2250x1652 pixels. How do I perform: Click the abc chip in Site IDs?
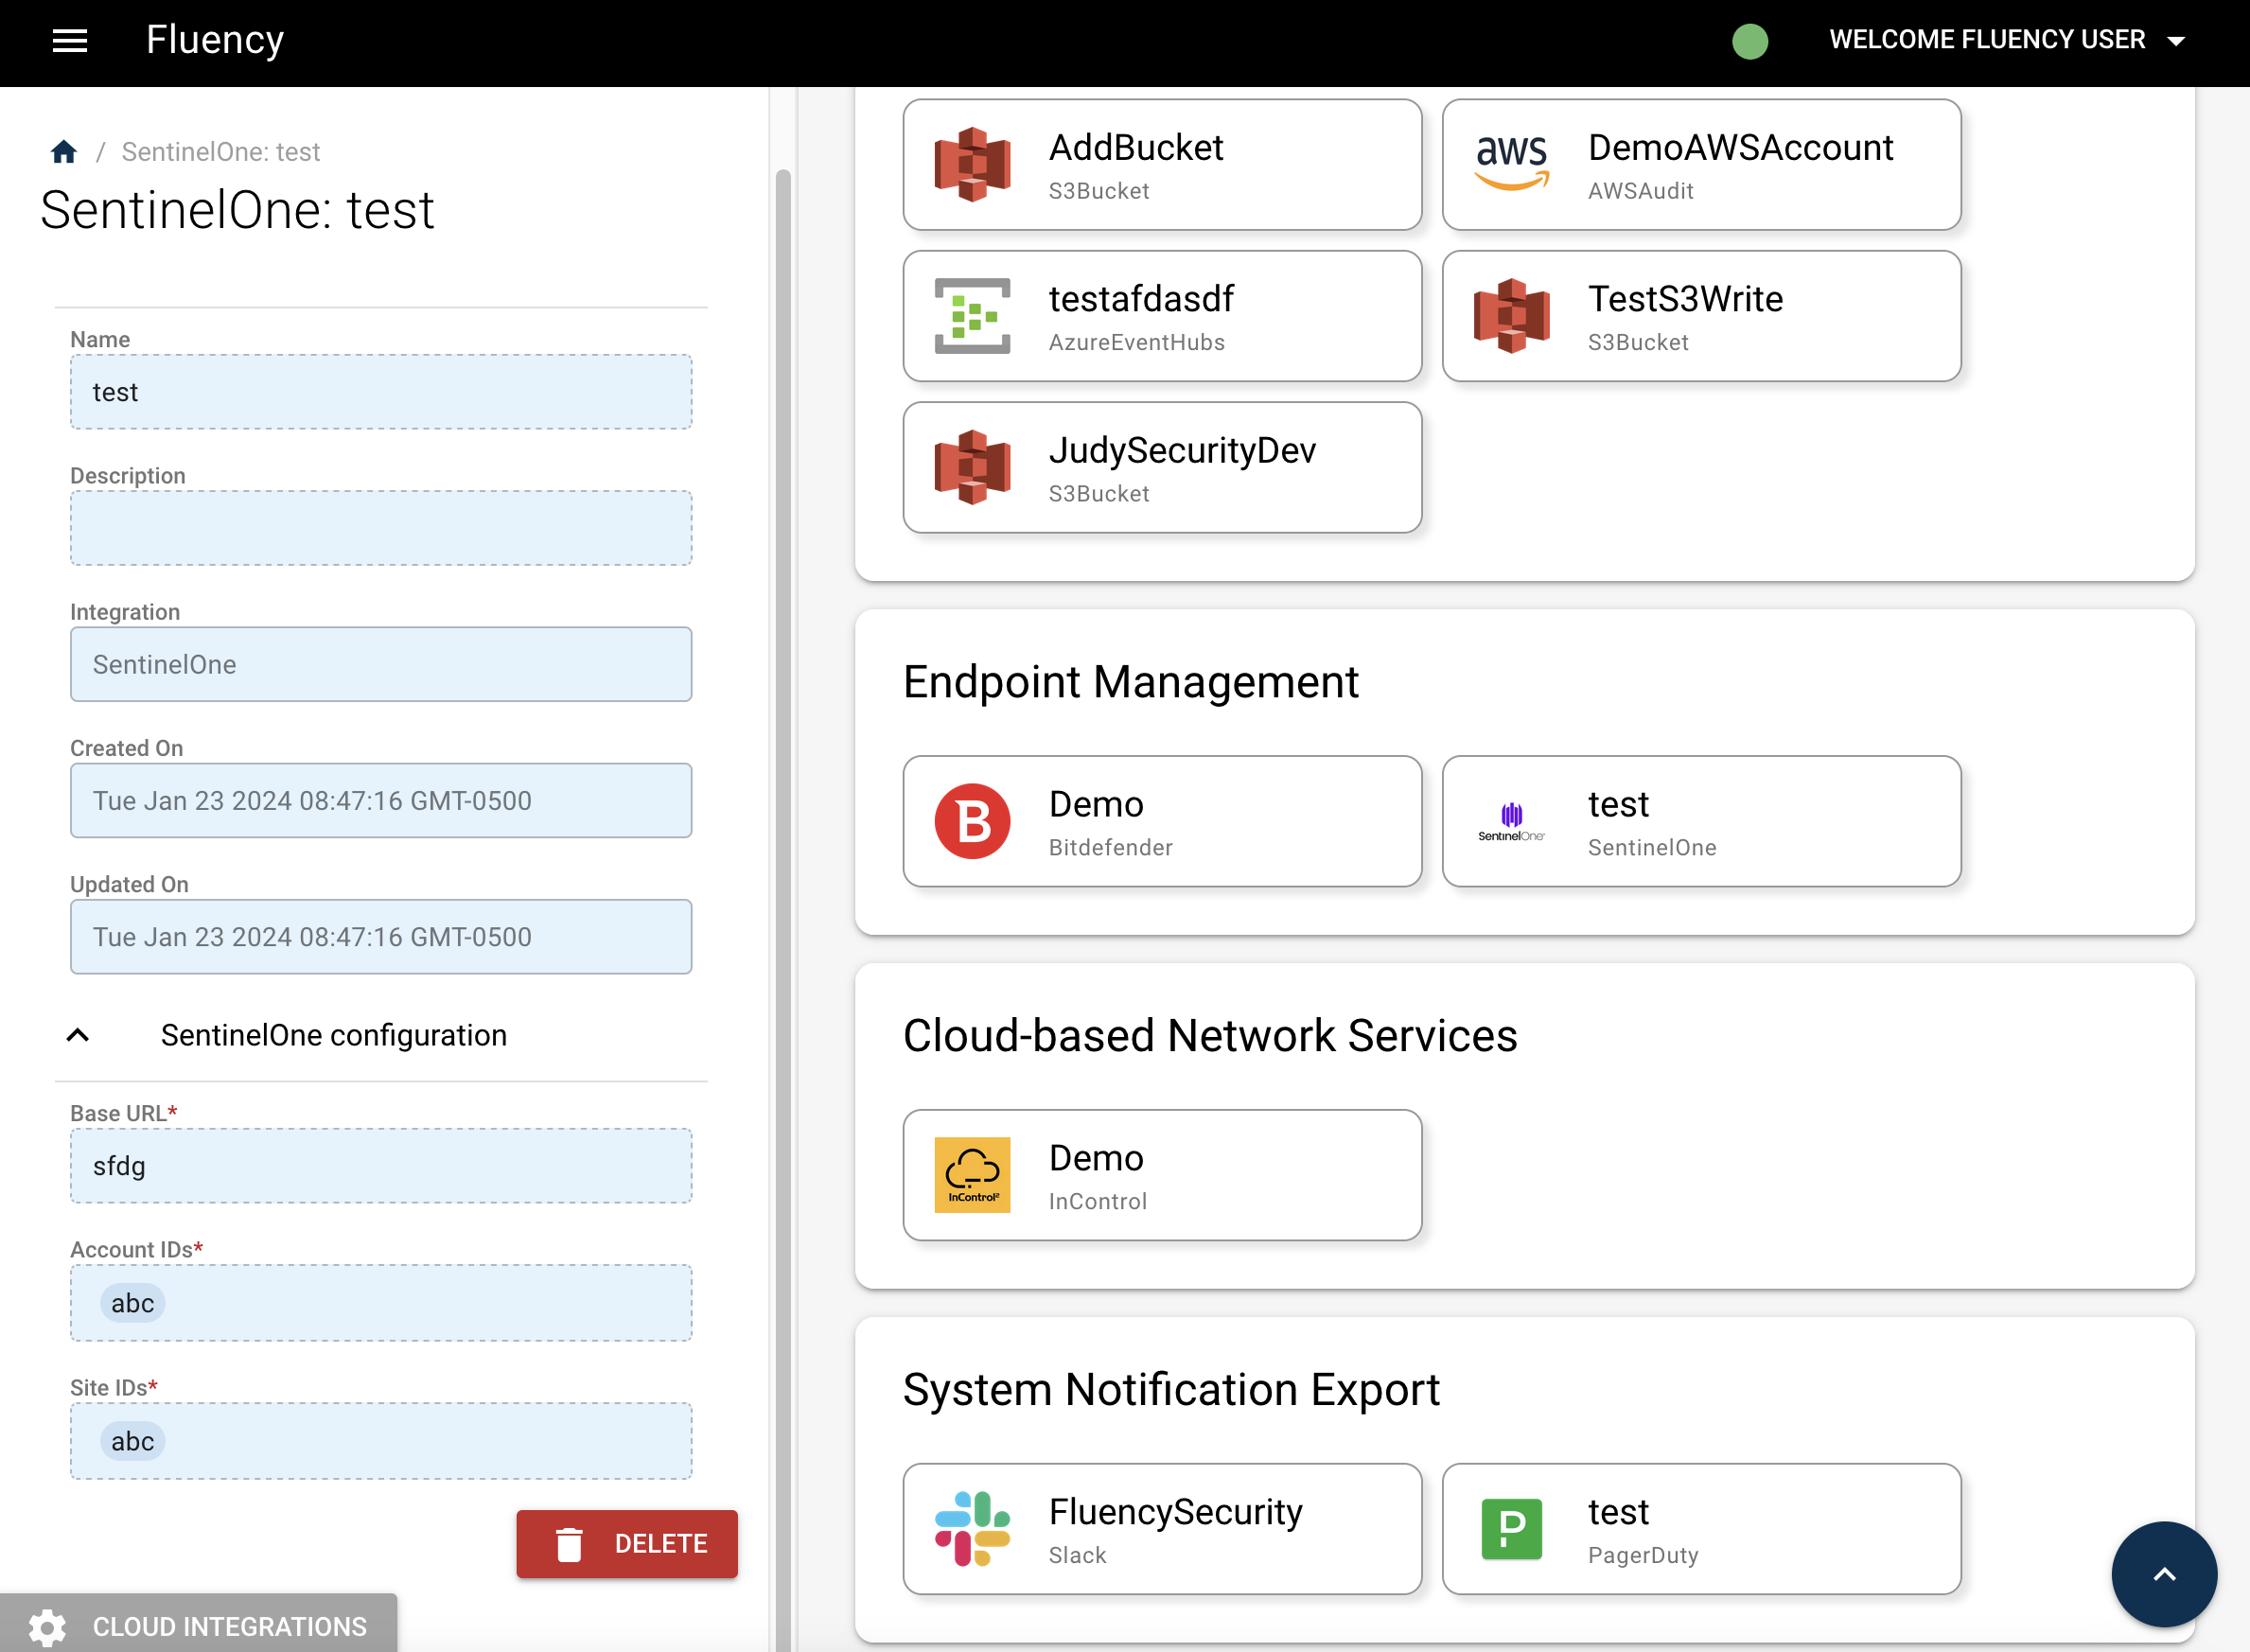click(x=133, y=1441)
